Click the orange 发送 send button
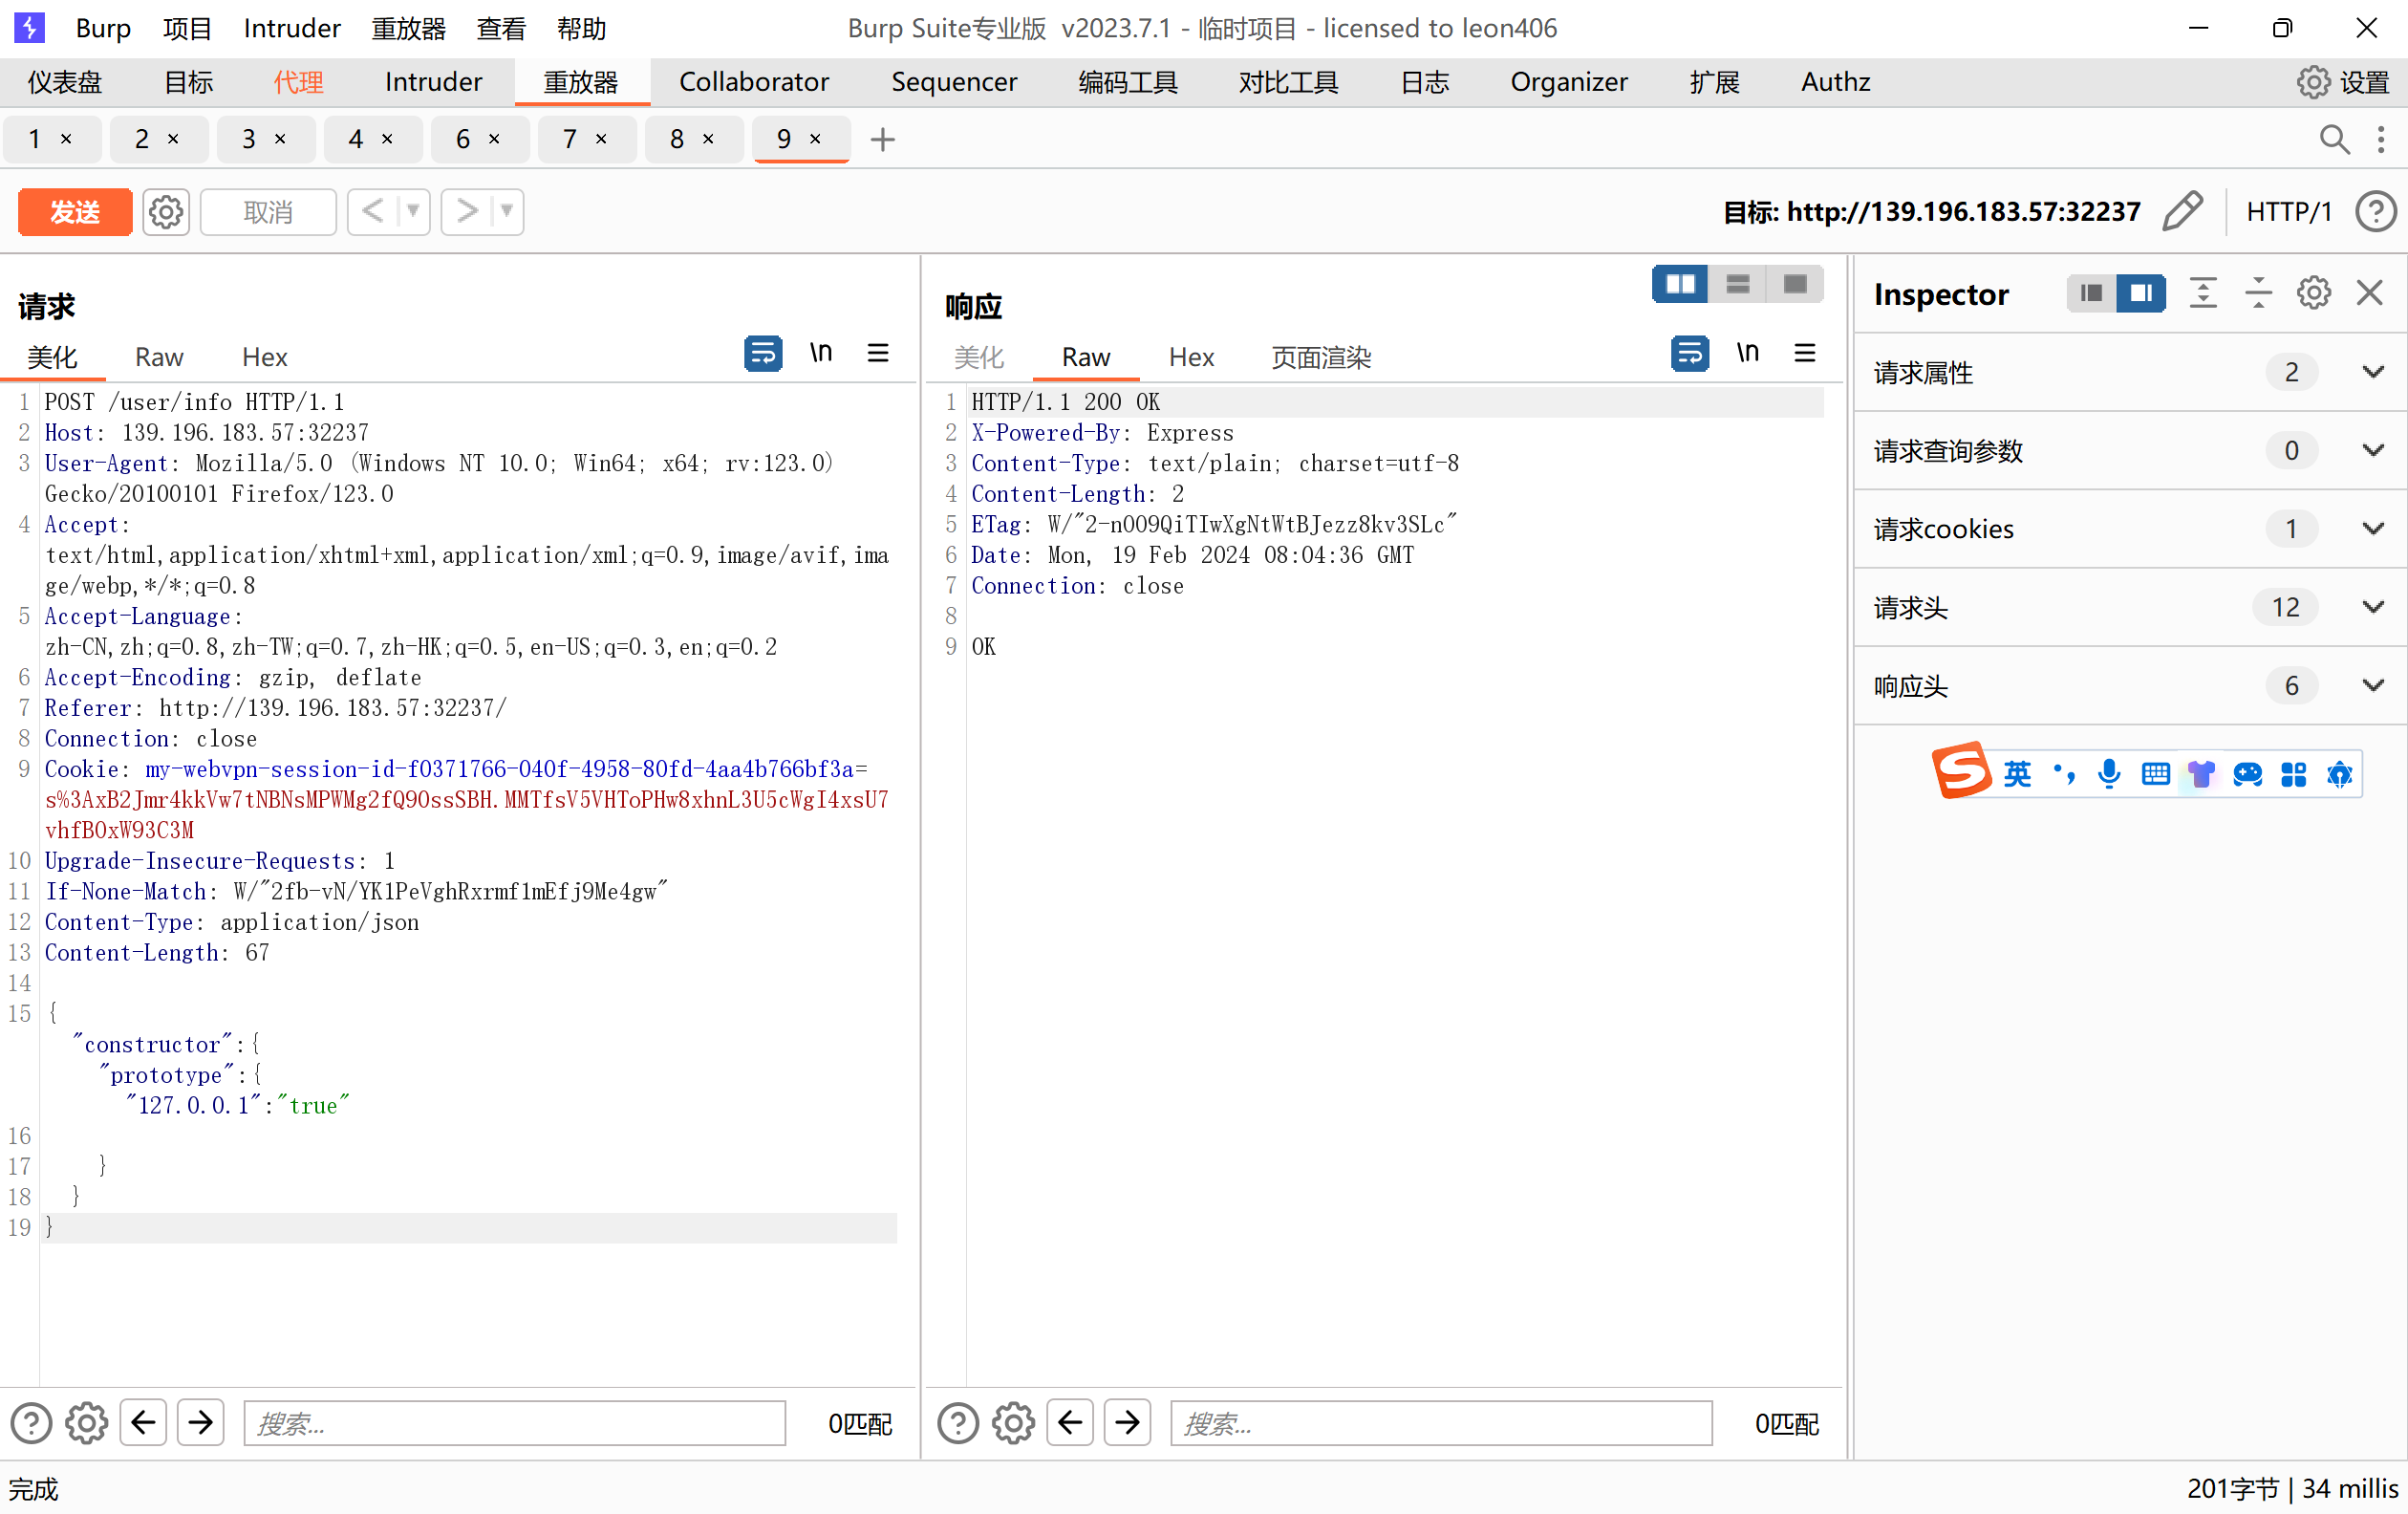Viewport: 2408px width, 1514px height. 75,212
